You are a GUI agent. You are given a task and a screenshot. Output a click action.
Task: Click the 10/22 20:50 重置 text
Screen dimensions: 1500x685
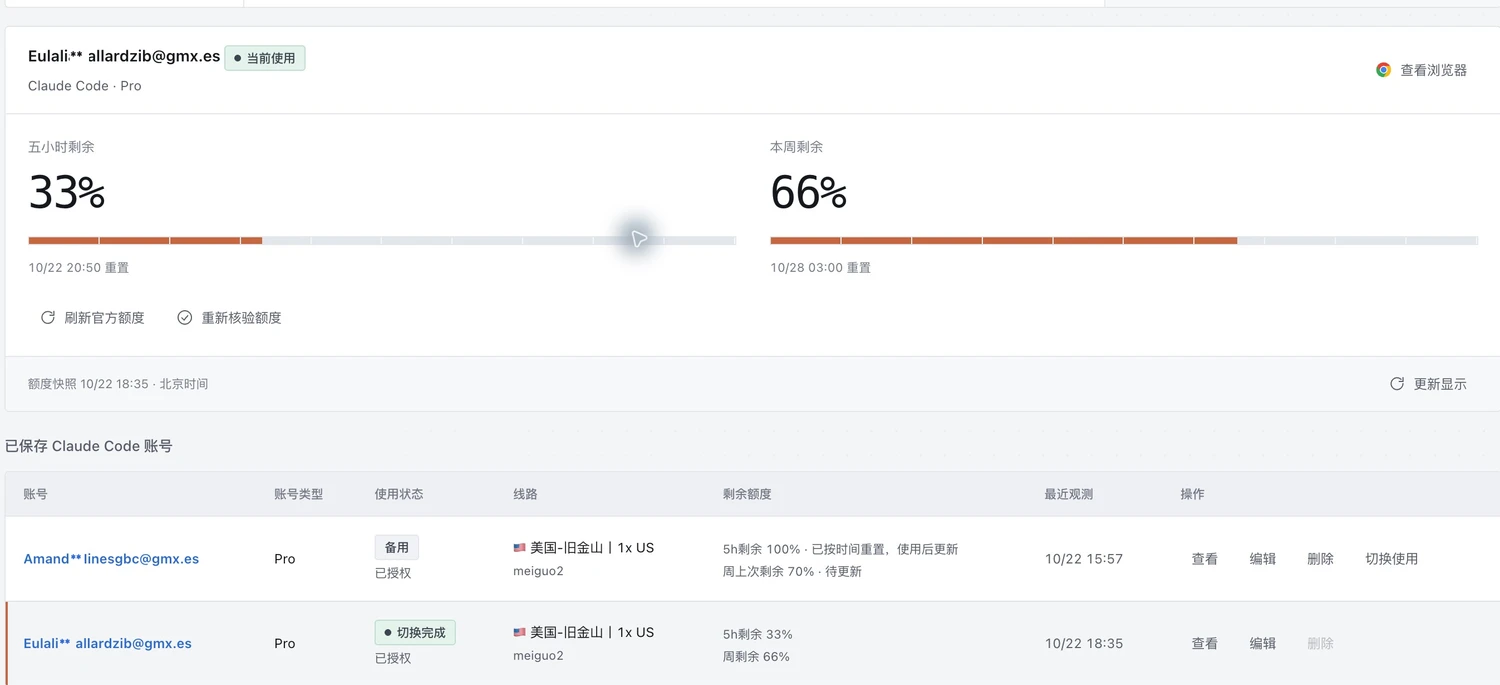(x=78, y=268)
